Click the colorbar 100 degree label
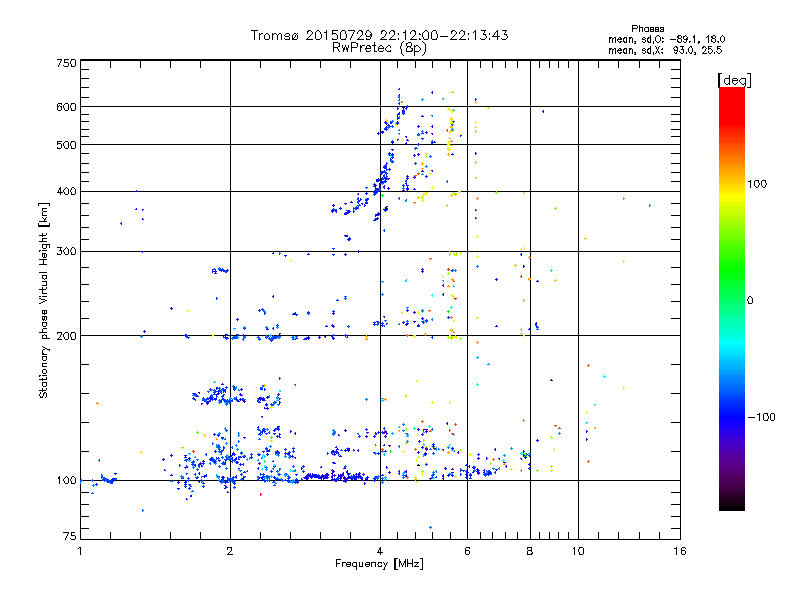800x600 pixels. click(x=757, y=184)
